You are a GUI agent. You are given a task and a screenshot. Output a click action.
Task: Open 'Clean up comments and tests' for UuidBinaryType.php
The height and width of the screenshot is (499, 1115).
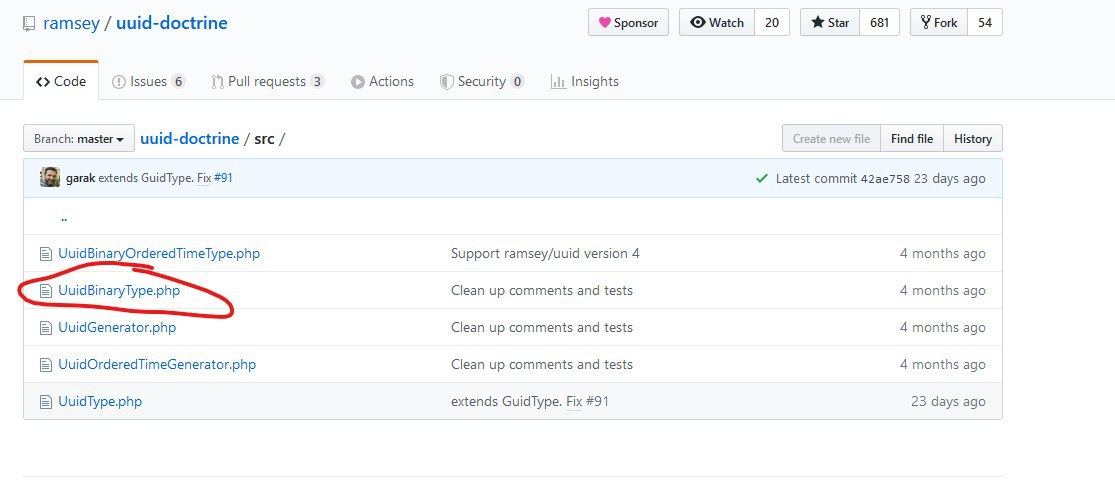pos(542,290)
